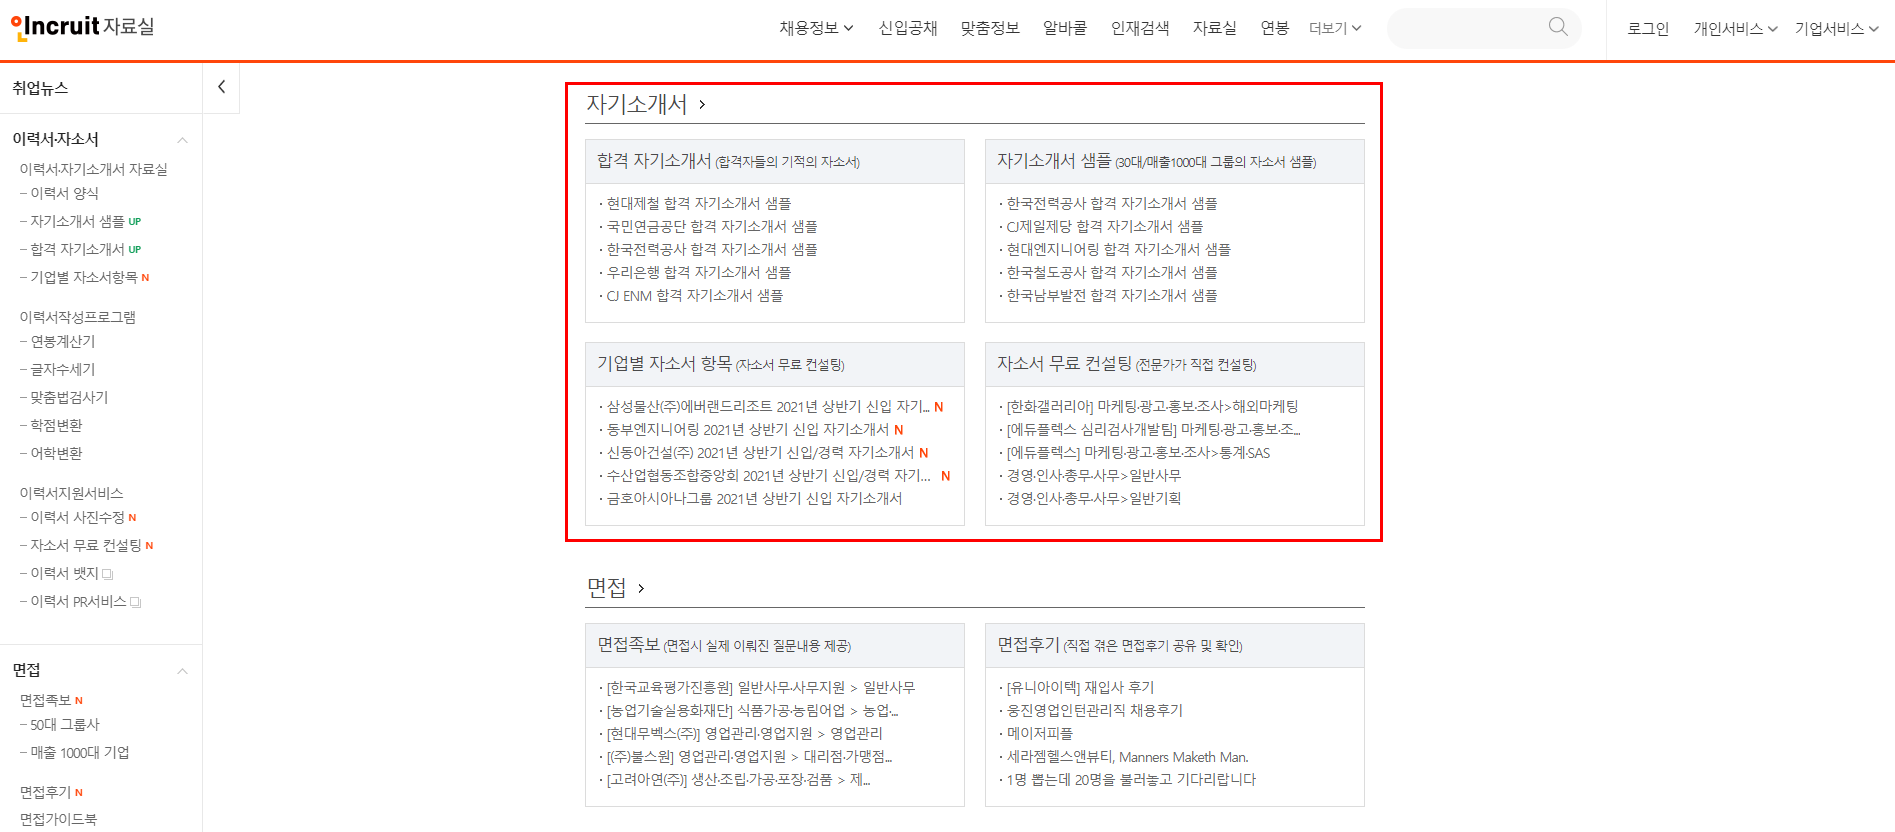Open 삼성물산 에버랜드리조트 2021 자기소개서 item
Image resolution: width=1895 pixels, height=832 pixels.
coord(768,406)
